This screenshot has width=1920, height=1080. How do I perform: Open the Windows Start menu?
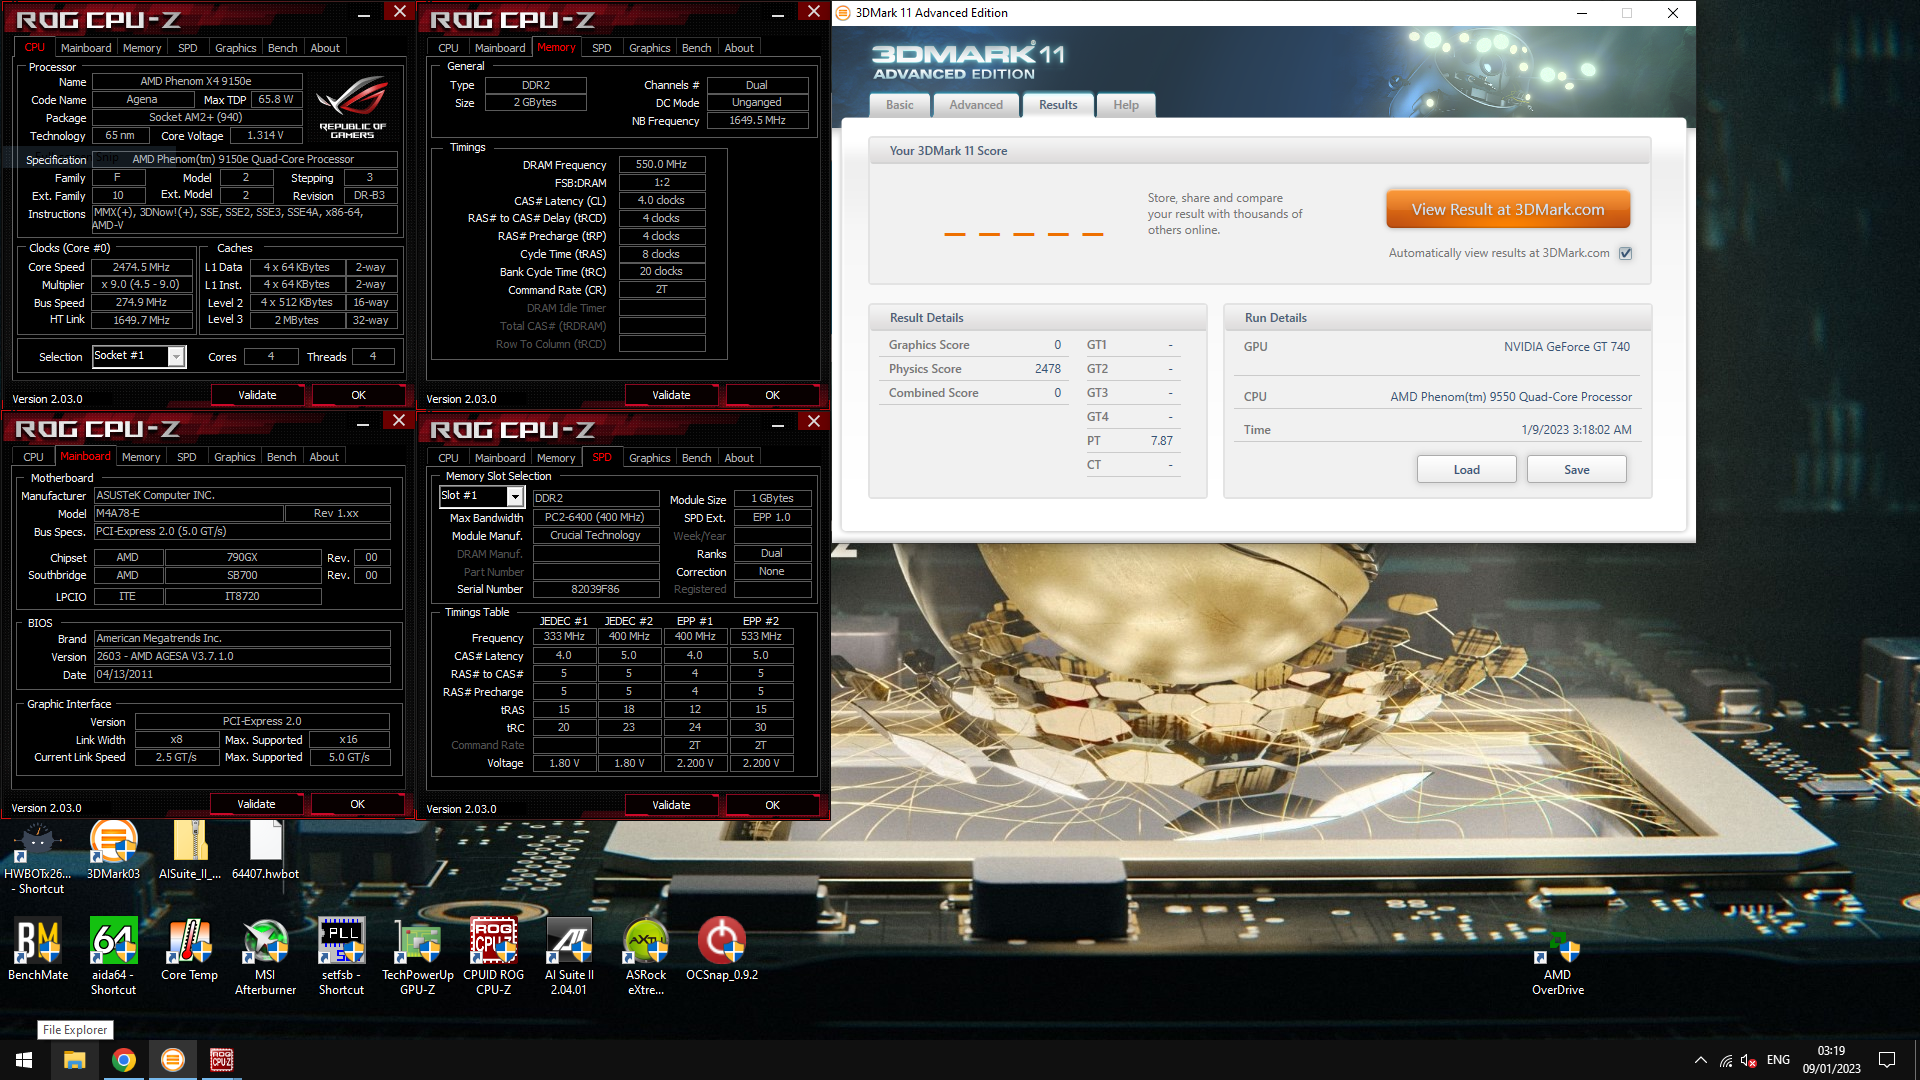[24, 1060]
